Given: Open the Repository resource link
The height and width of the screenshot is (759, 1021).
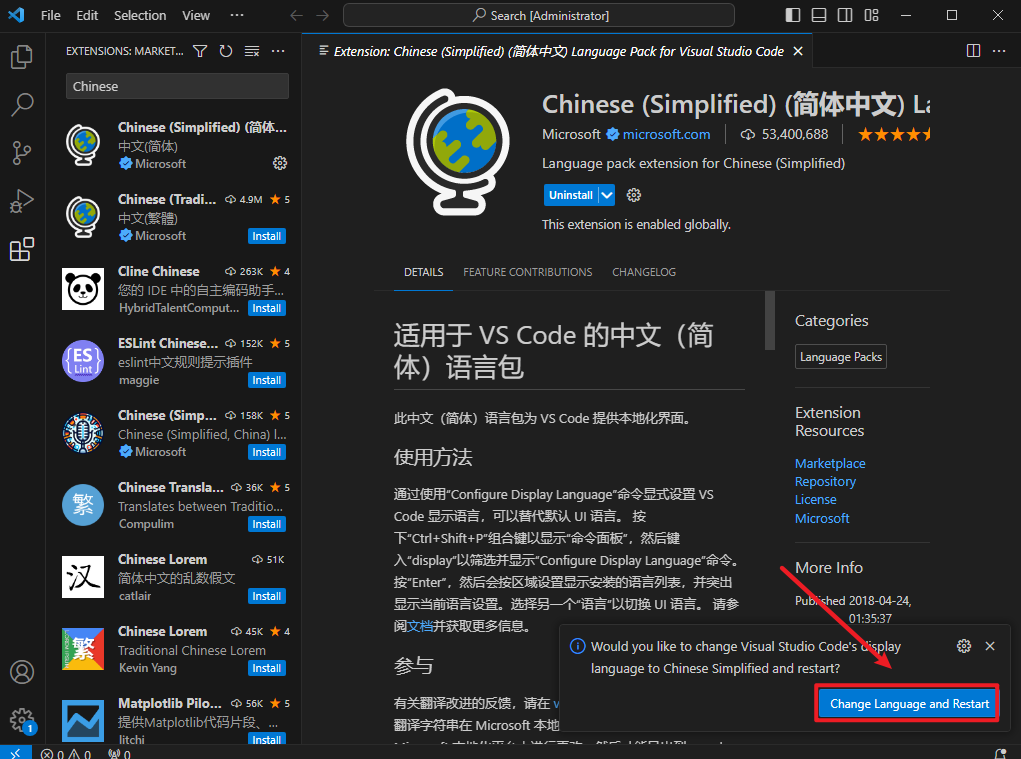Looking at the screenshot, I should click(x=825, y=482).
